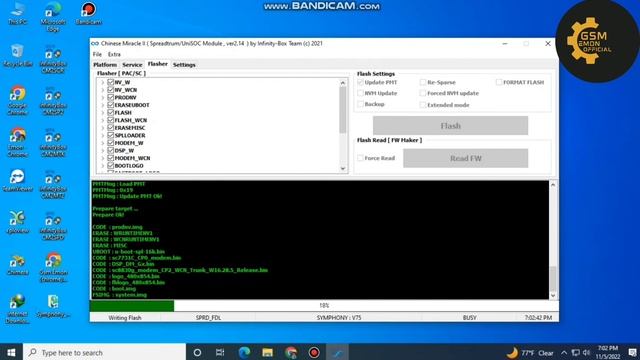Open the Gsm Emon Chrome shortcut

53,268
